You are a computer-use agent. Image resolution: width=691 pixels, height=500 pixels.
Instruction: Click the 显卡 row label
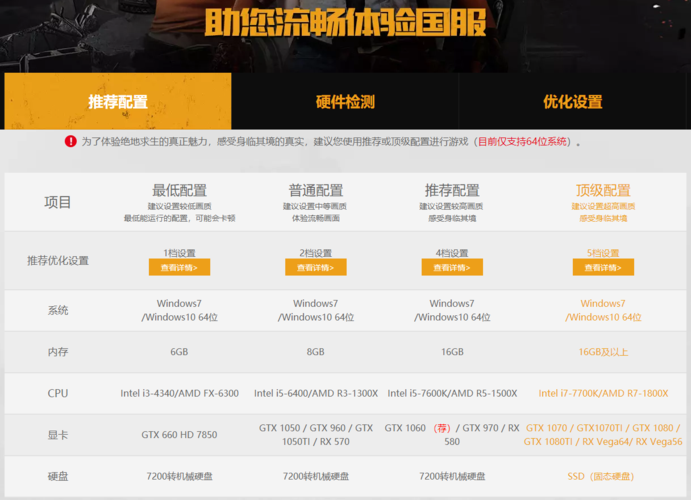[58, 435]
